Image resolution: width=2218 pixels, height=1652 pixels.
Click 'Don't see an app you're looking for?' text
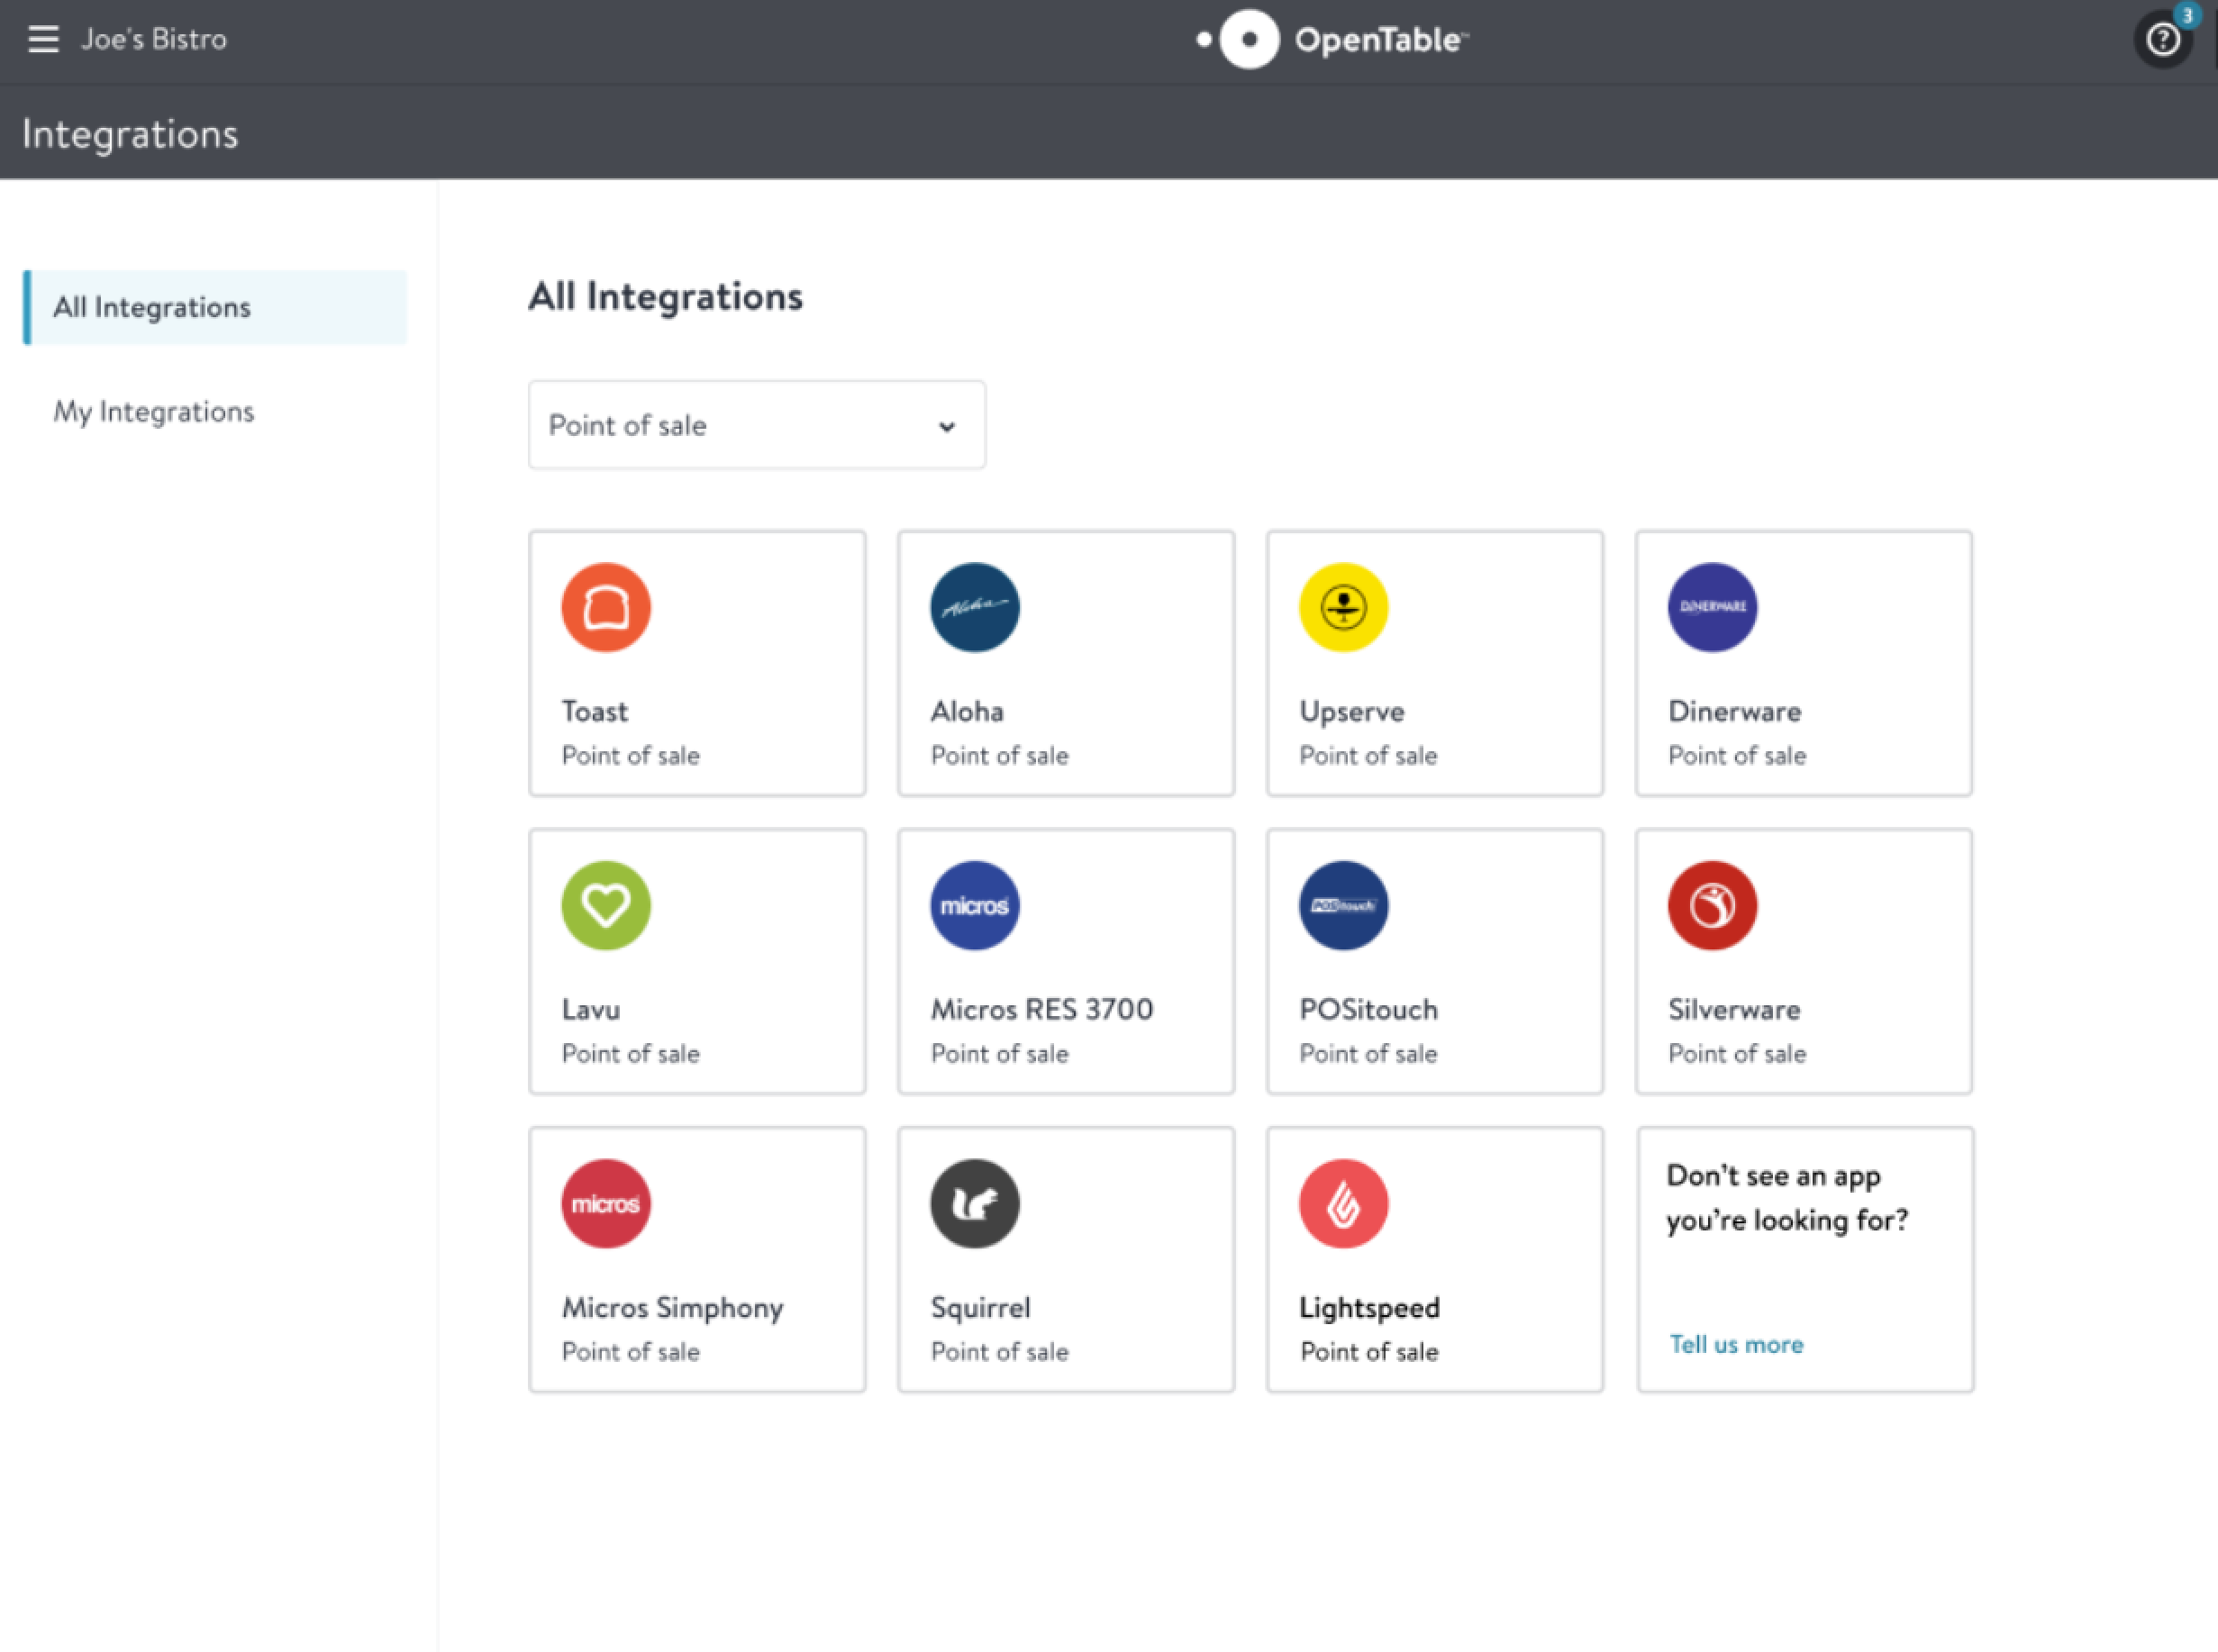(x=1787, y=1197)
